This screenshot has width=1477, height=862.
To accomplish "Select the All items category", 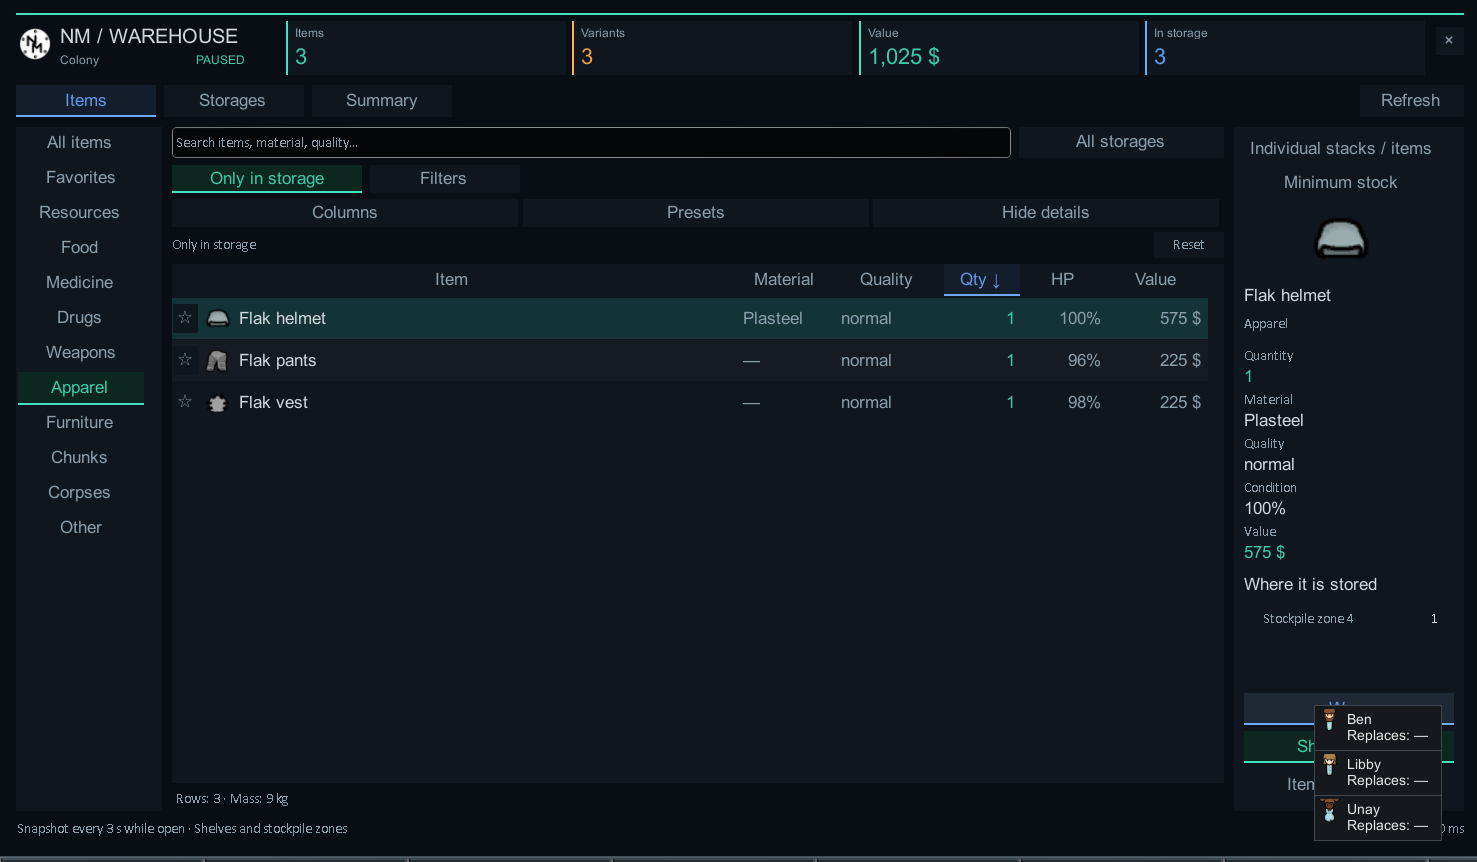I will (80, 142).
